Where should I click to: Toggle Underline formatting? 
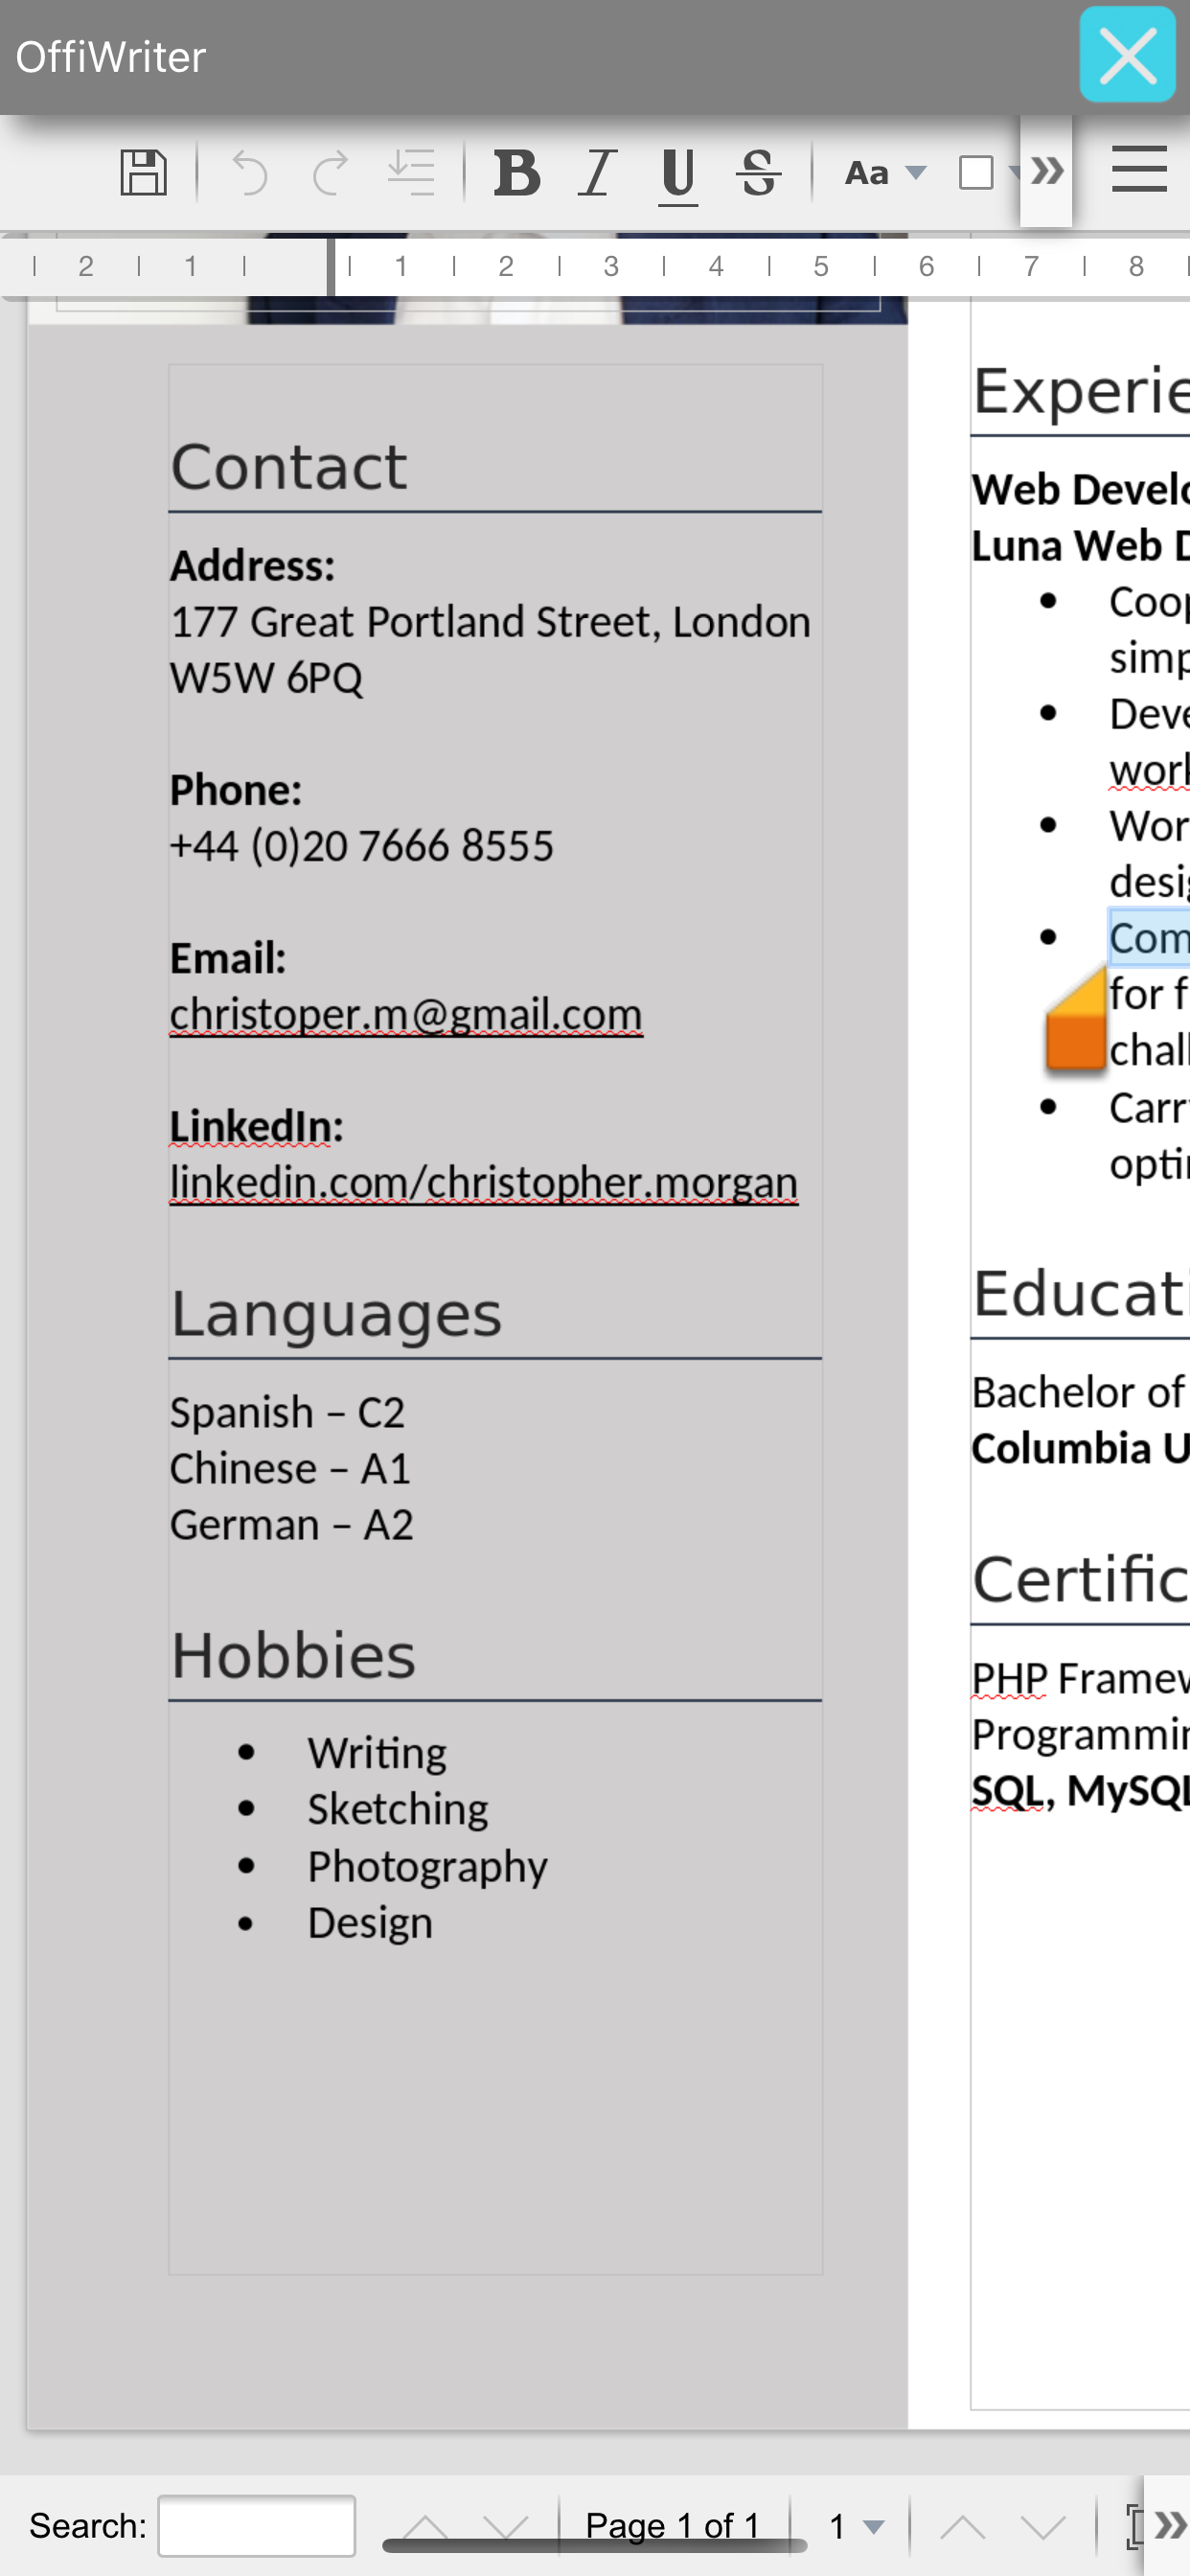(x=678, y=175)
